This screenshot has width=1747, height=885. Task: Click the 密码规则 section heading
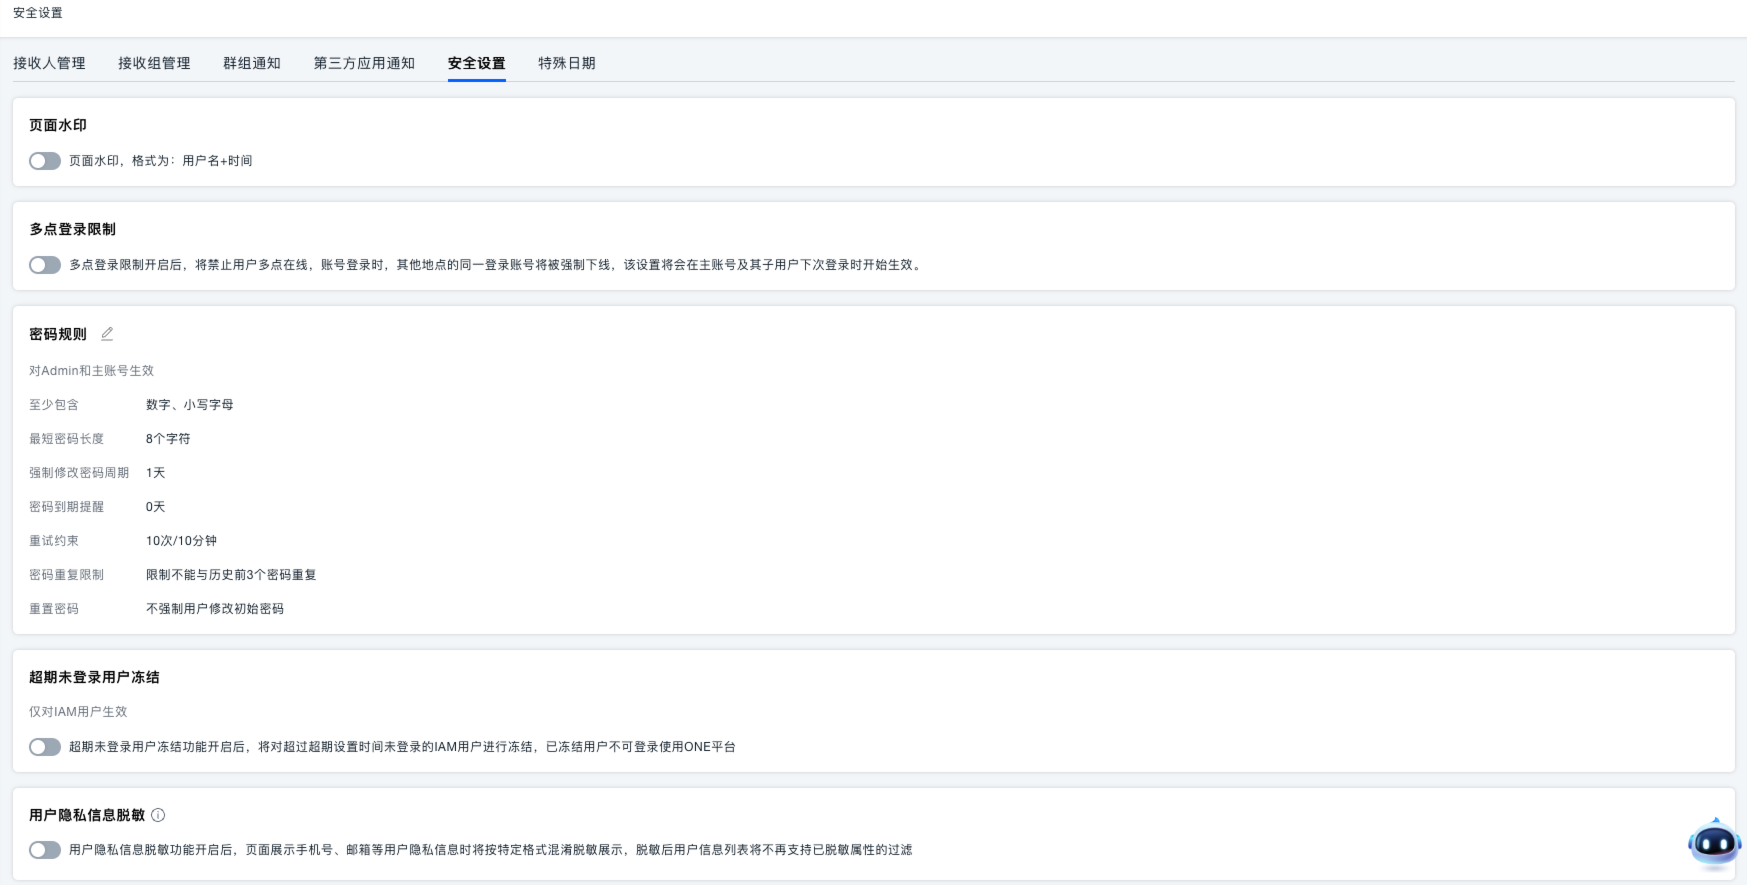tap(58, 334)
